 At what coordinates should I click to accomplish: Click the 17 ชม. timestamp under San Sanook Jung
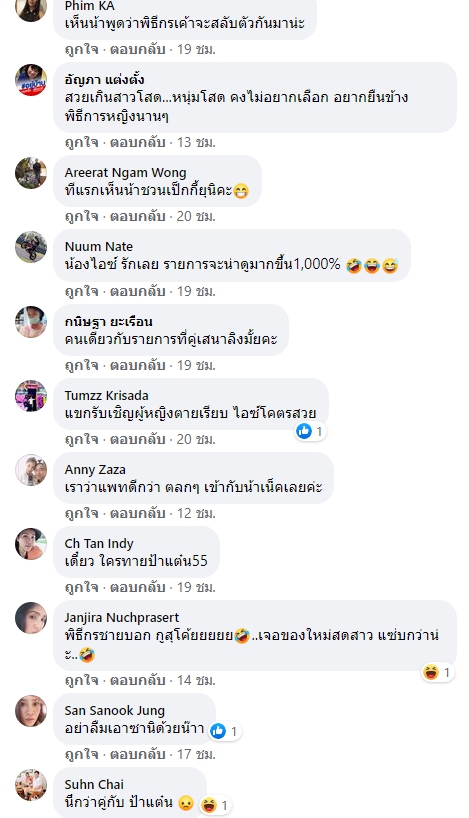coord(196,754)
